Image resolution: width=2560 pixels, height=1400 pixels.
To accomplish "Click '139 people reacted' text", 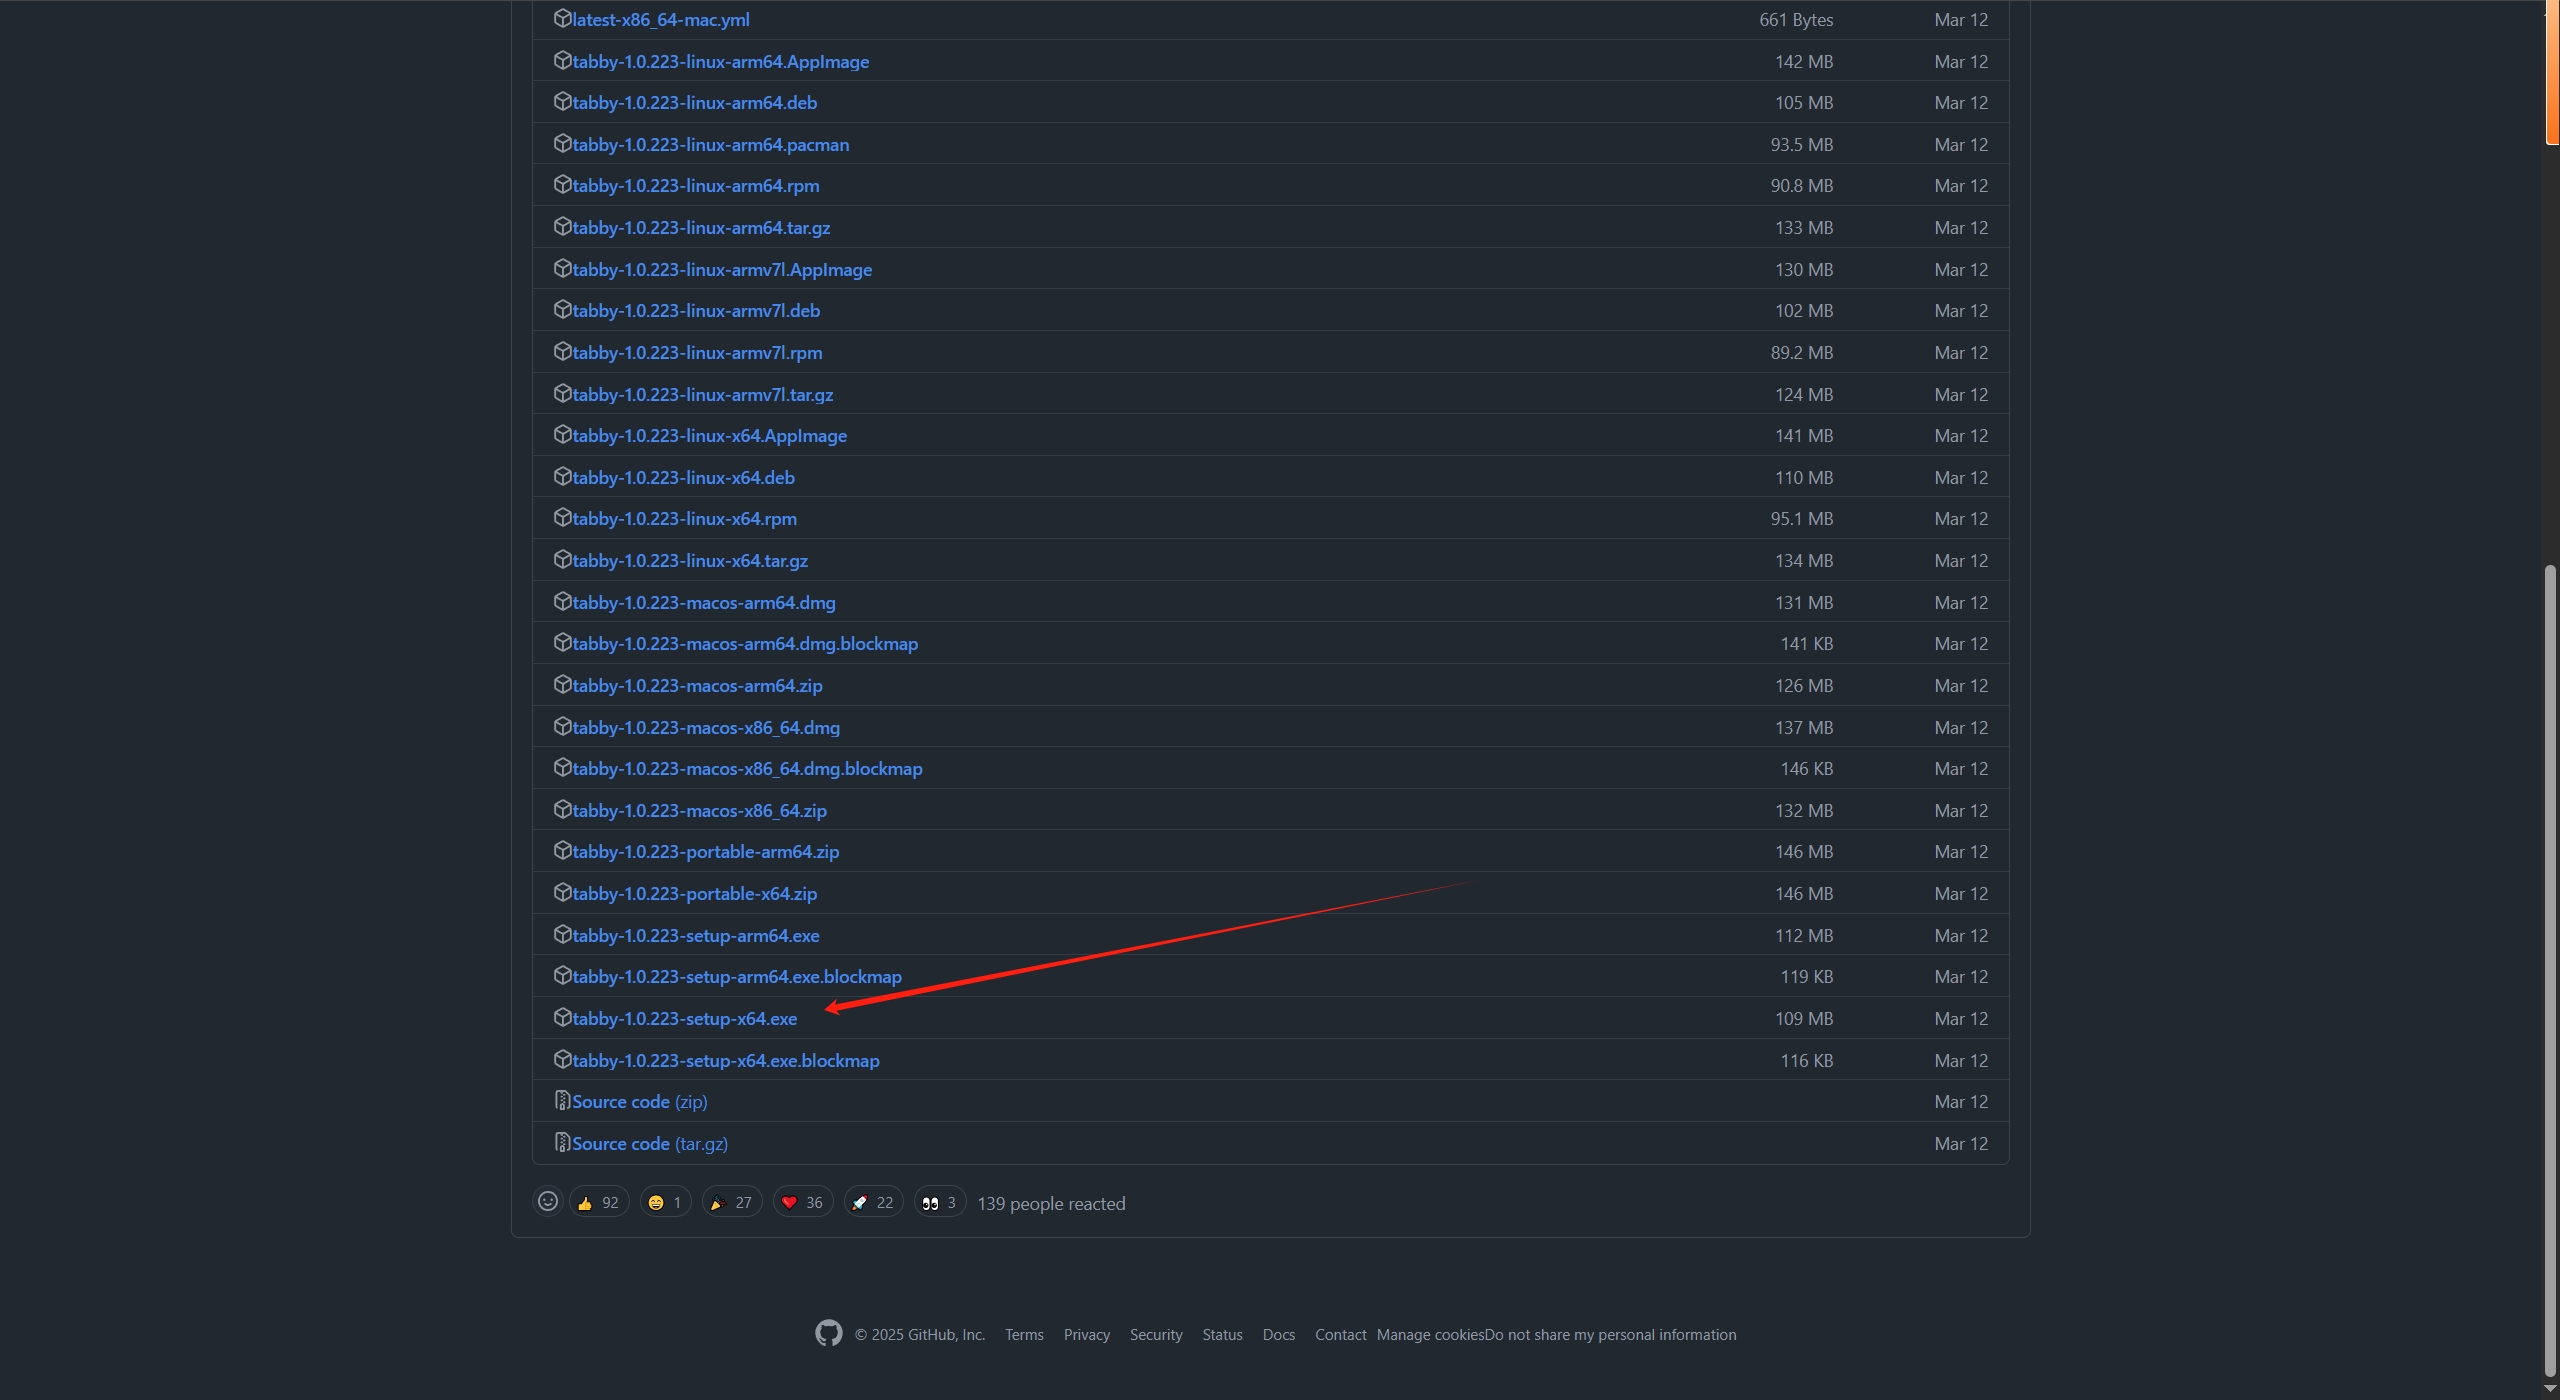I will point(1051,1204).
